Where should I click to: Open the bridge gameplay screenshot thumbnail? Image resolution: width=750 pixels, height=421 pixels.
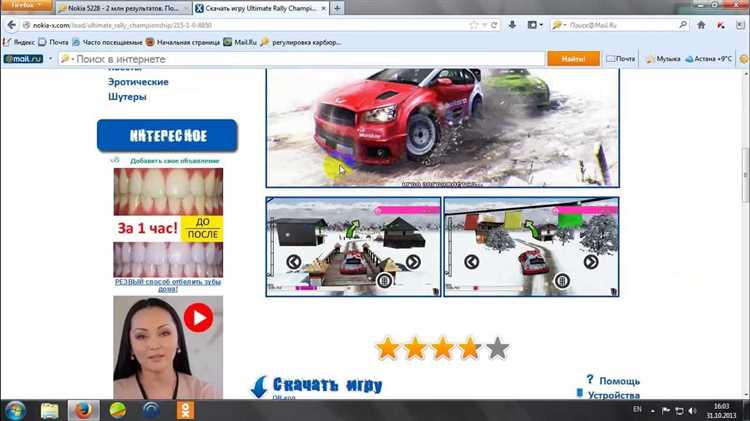point(353,247)
